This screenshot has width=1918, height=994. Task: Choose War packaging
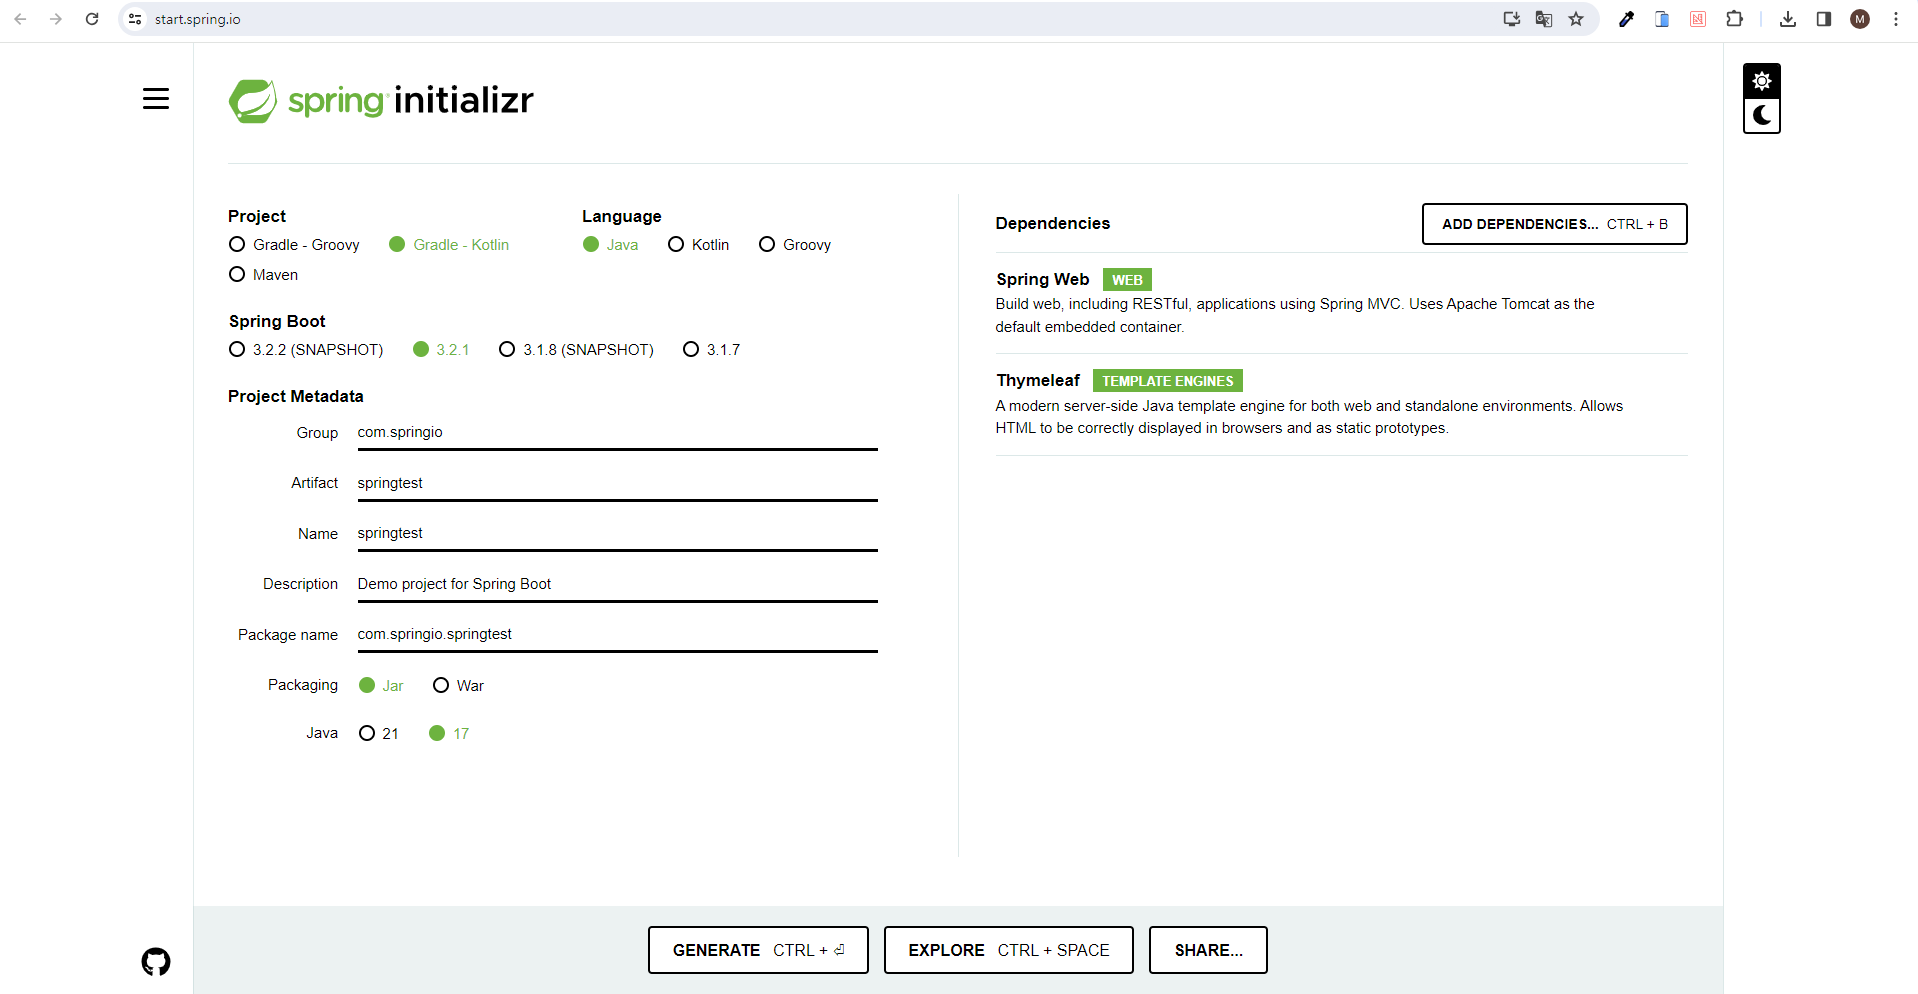tap(459, 686)
